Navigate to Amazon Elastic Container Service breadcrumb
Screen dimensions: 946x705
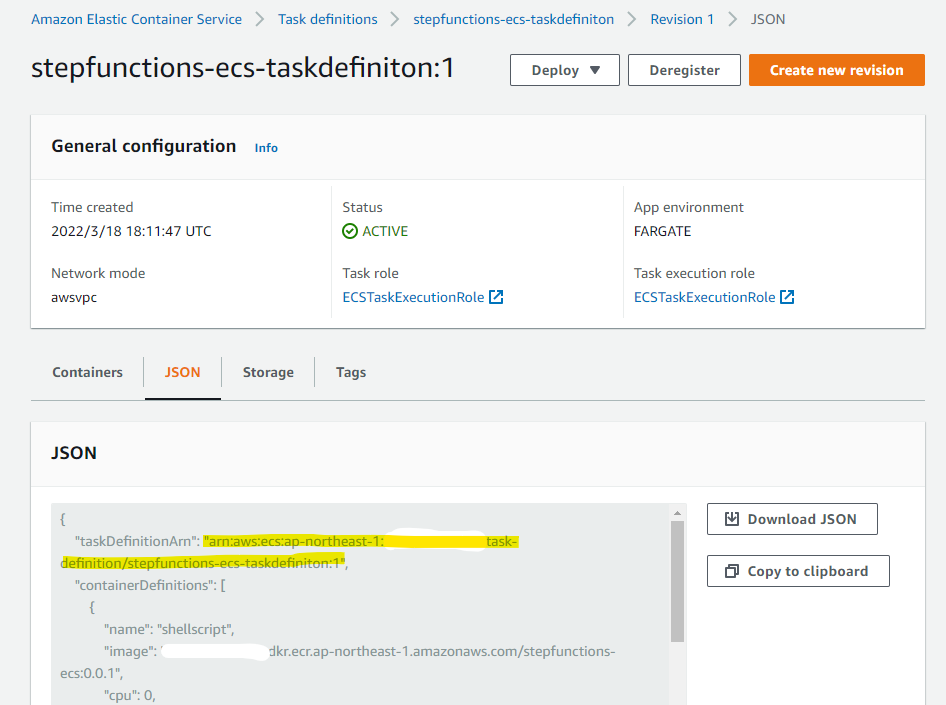[136, 18]
